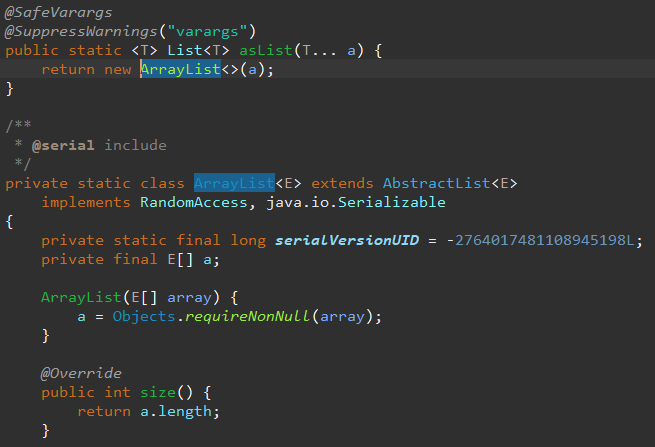Image resolution: width=655 pixels, height=447 pixels.
Task: Click highlighted ArrayList in return statement
Action: 180,69
